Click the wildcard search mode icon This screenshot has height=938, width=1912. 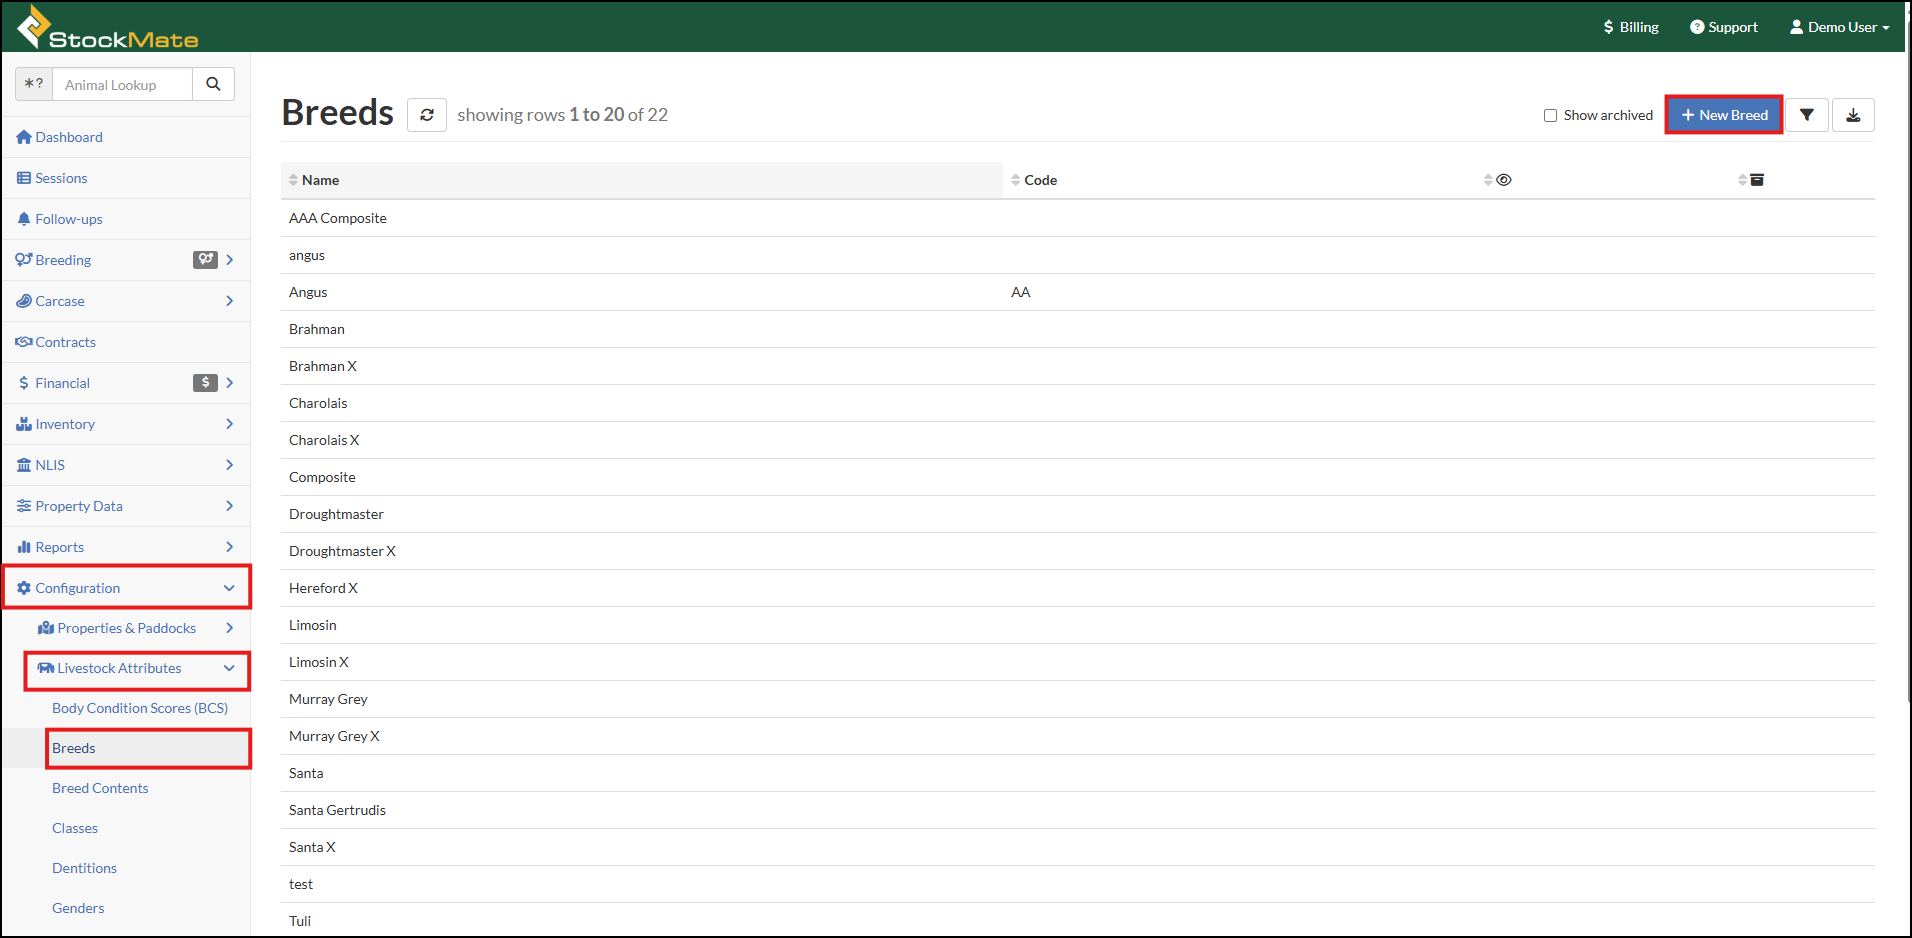(x=34, y=85)
